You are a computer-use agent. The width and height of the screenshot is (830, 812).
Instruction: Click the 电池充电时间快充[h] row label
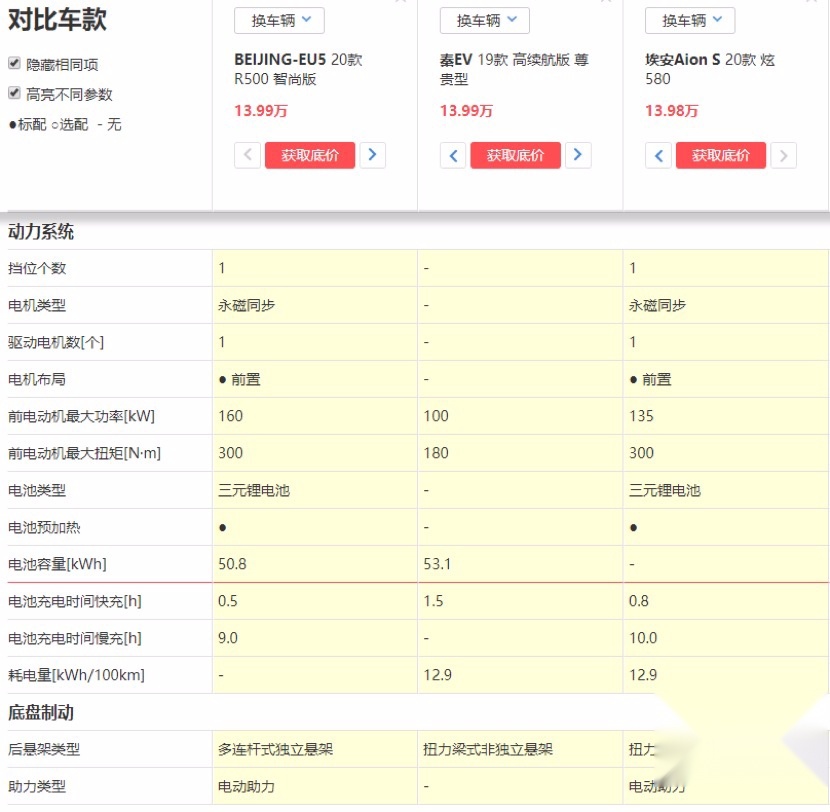pos(74,601)
